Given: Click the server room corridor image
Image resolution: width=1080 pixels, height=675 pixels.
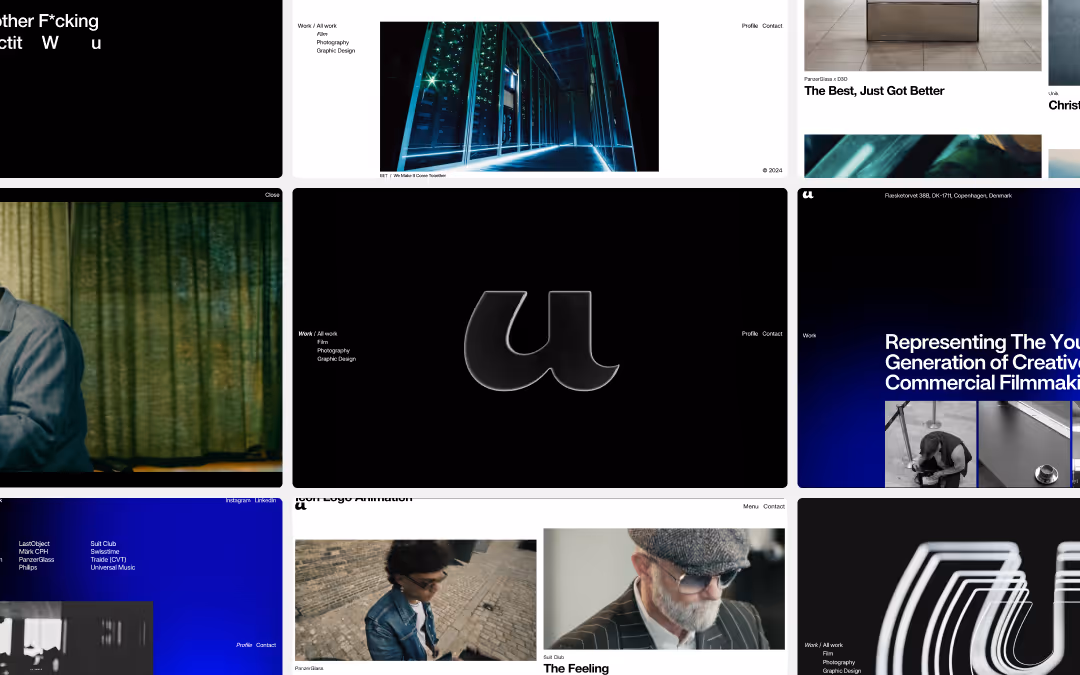Looking at the screenshot, I should tap(519, 96).
